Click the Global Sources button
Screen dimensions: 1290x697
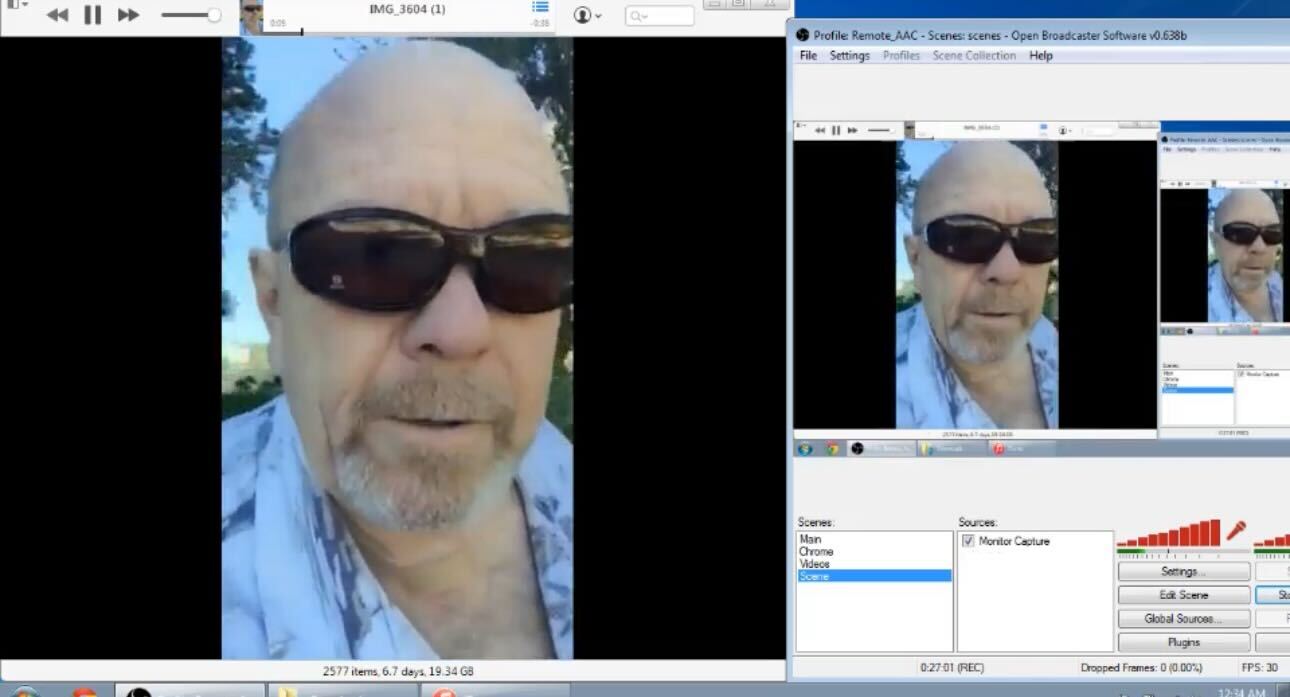pos(1183,619)
